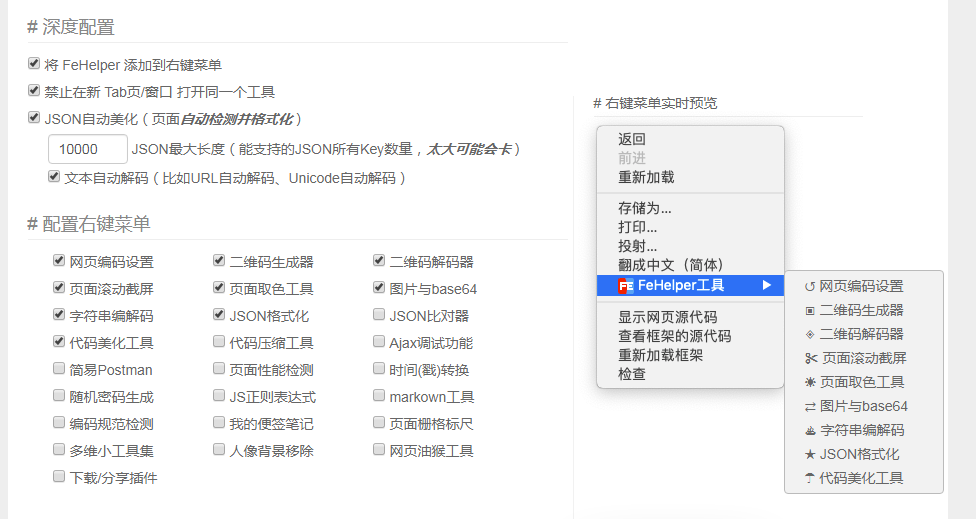Click the square icon beside 二维码生成器 in submenu
The width and height of the screenshot is (976, 519).
(810, 311)
